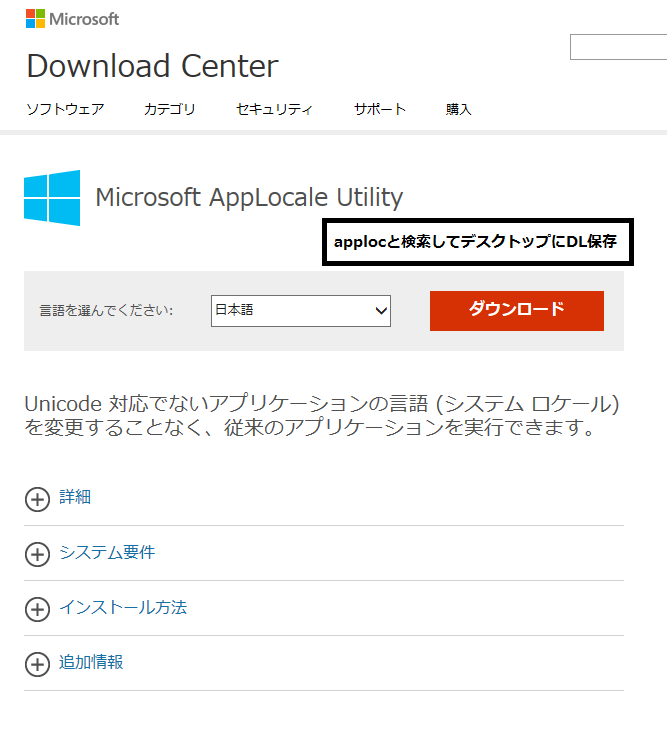Viewport: 667px width, 741px height.
Task: Click the Download Center heading
Action: point(152,66)
